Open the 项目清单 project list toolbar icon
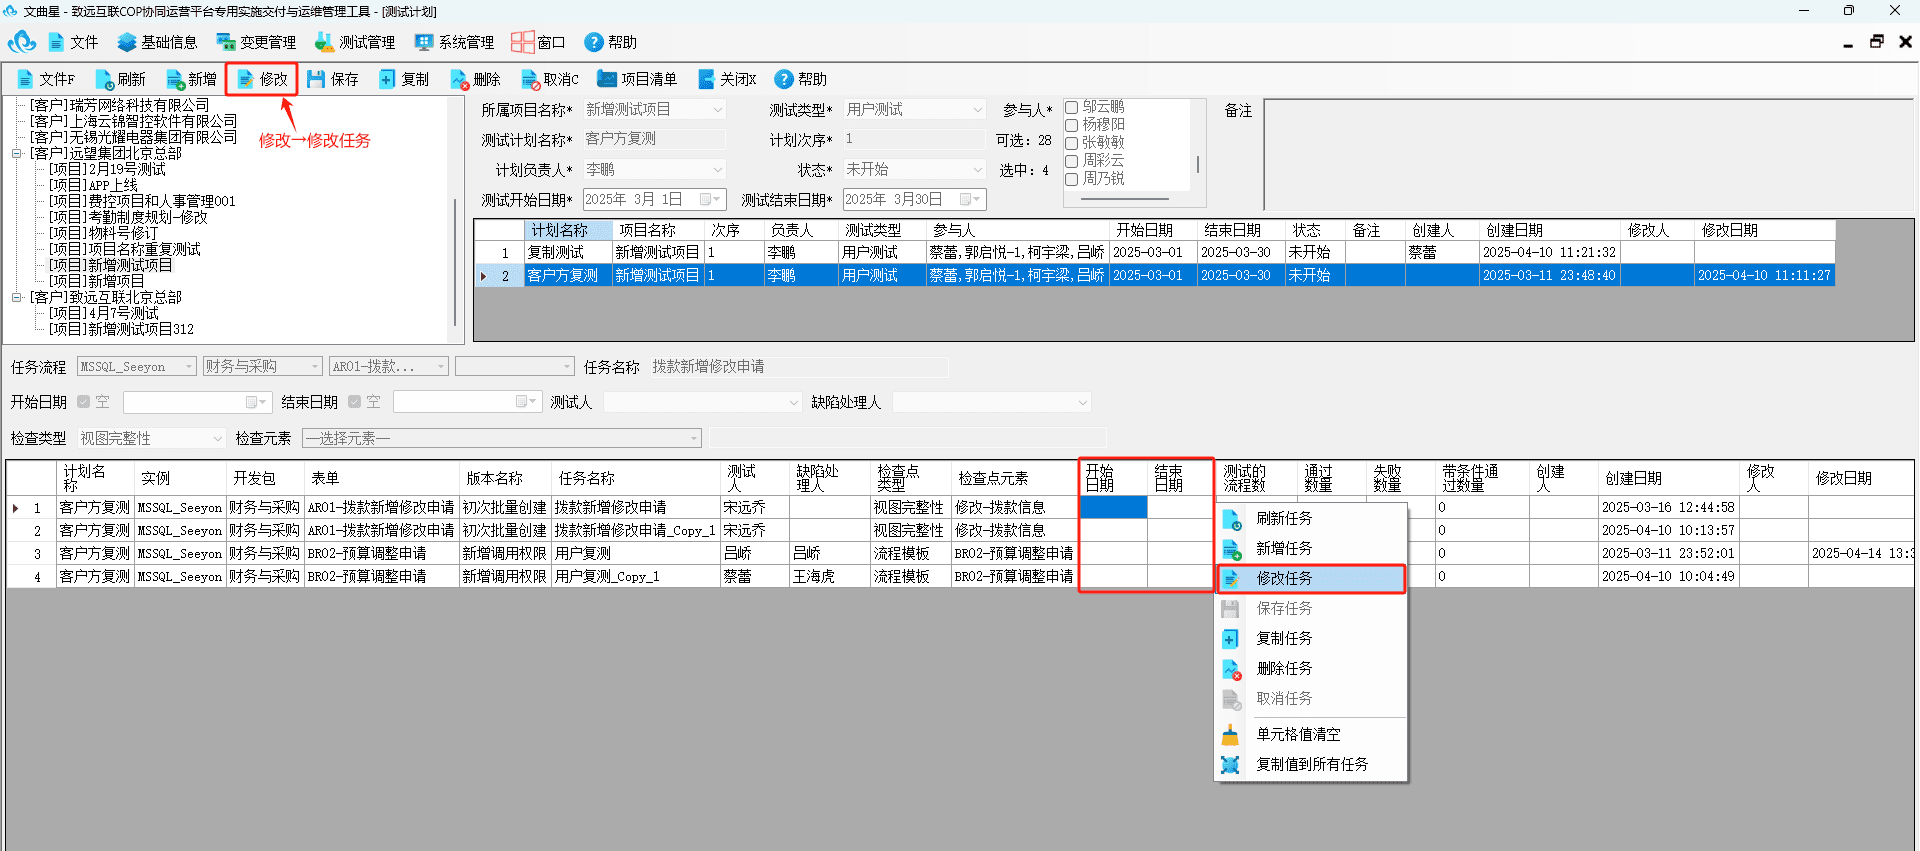Screen dimensions: 1920x851 pos(606,79)
